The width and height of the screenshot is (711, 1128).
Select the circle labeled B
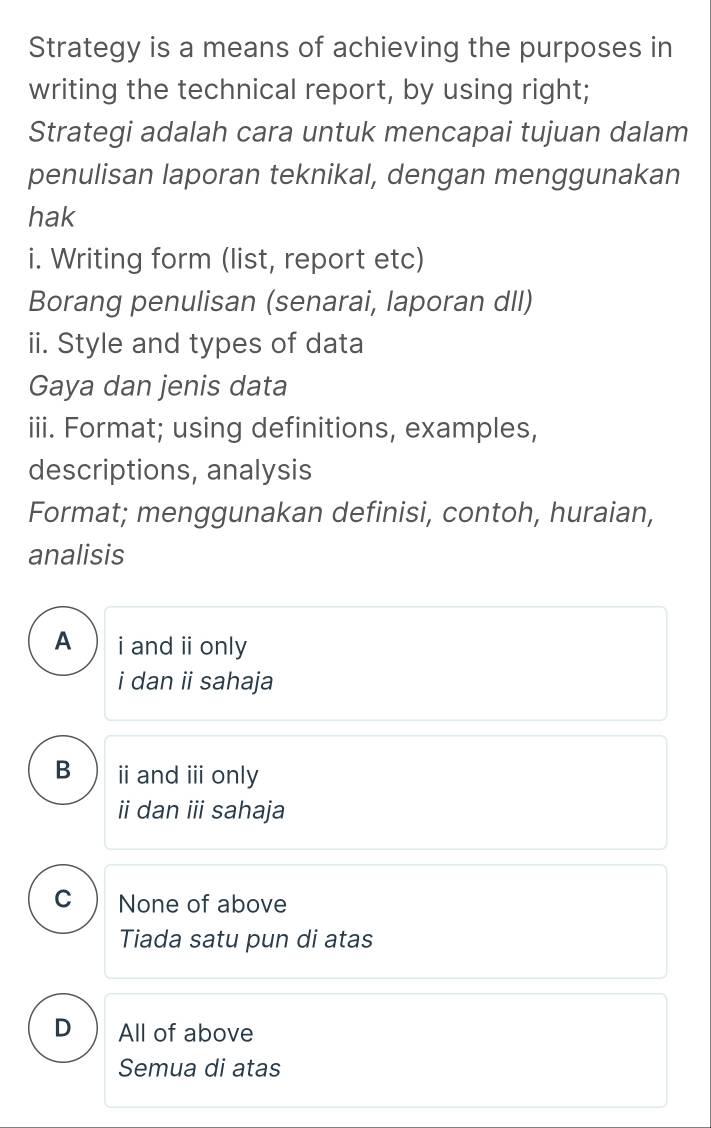(65, 772)
